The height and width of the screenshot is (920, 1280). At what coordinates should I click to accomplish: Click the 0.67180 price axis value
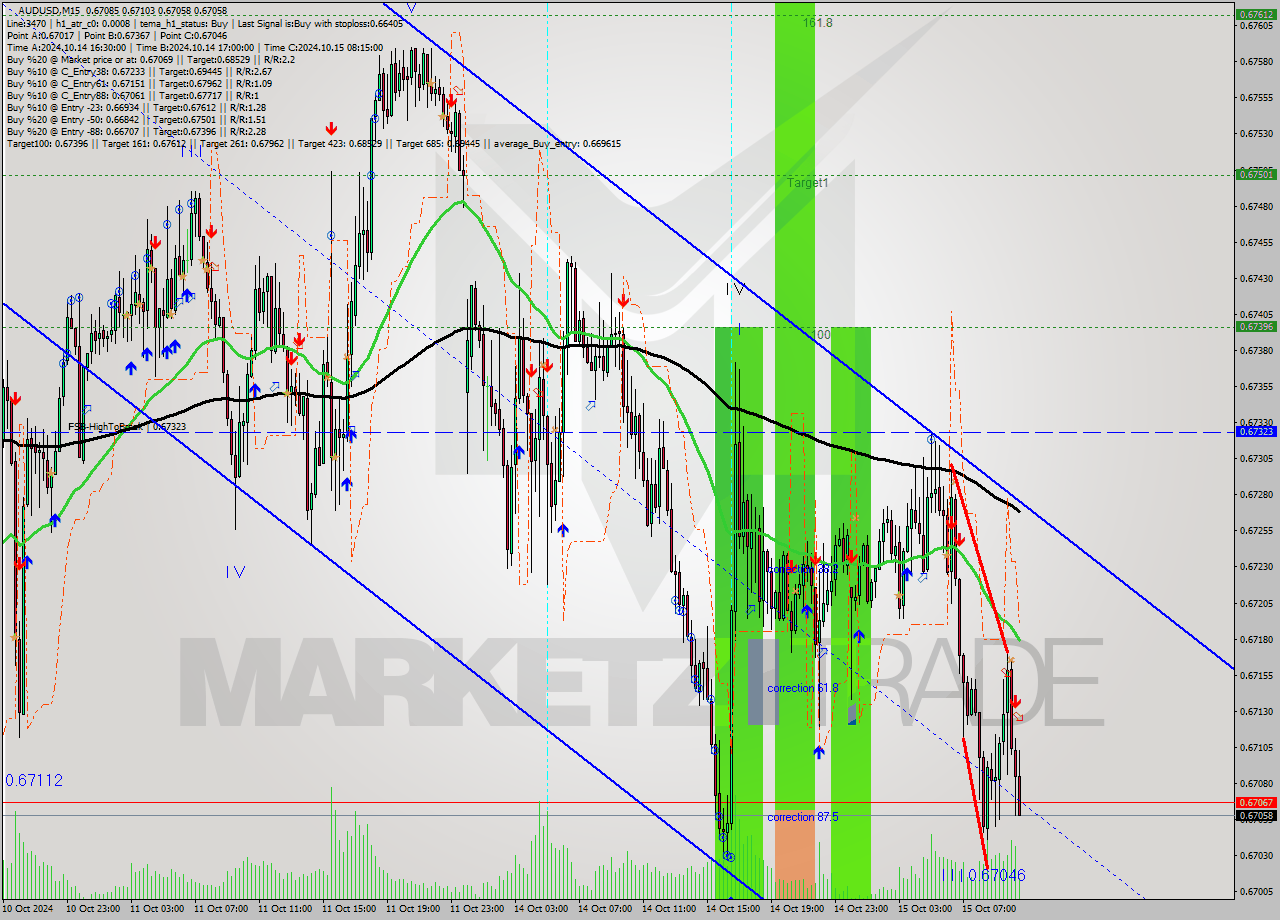tap(1256, 639)
